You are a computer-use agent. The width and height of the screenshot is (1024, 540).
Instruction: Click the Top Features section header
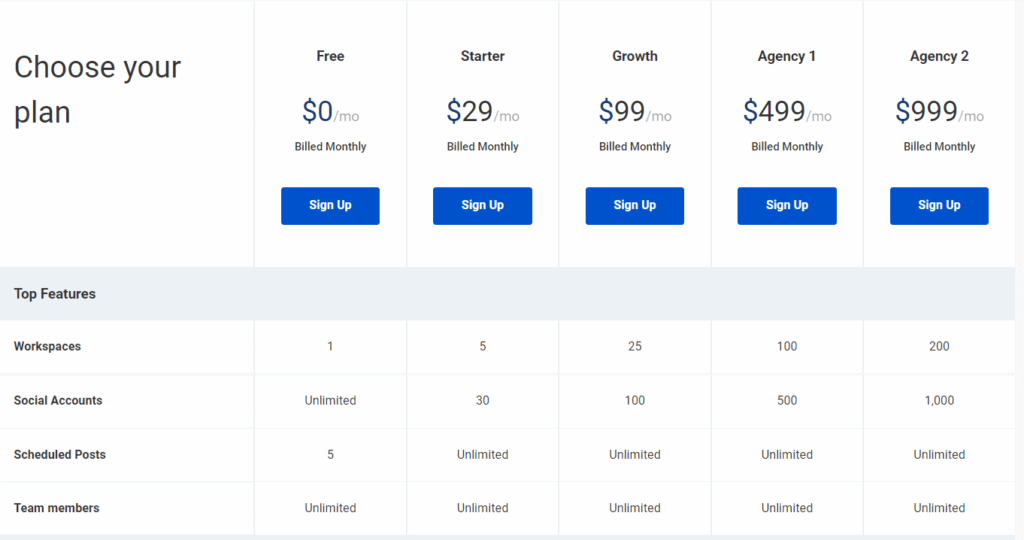pos(55,294)
